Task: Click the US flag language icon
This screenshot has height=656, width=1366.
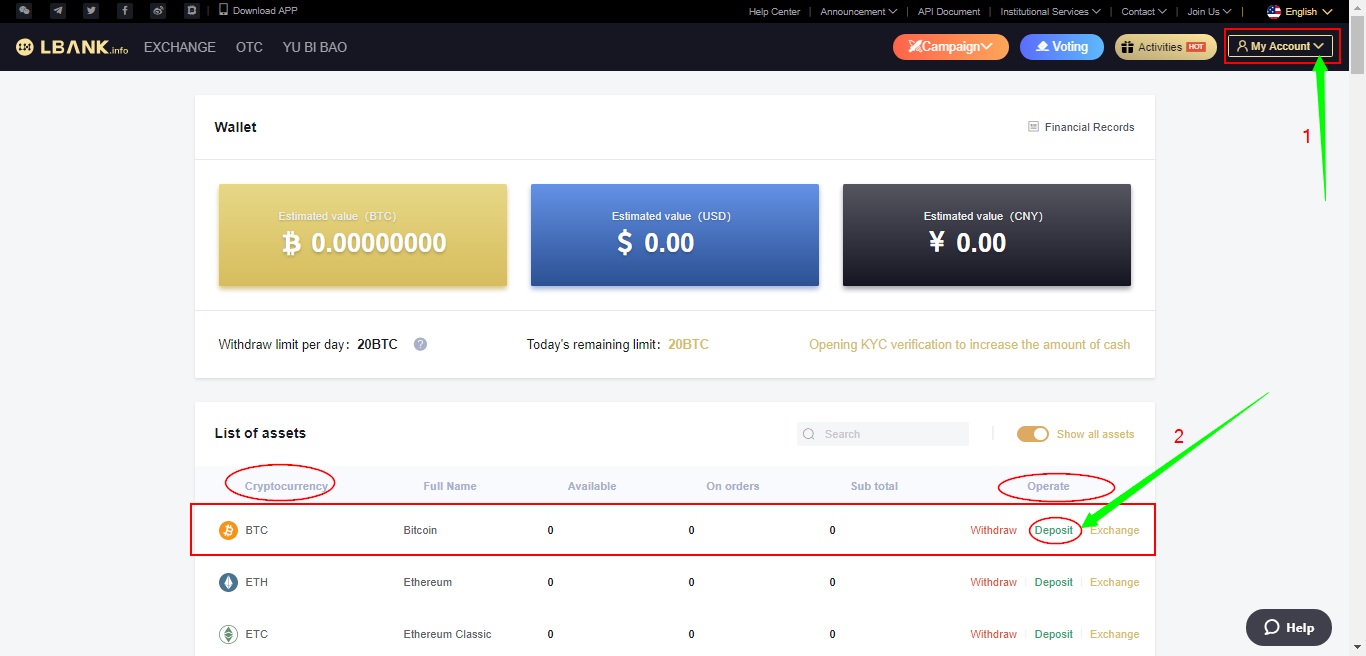Action: click(x=1273, y=12)
